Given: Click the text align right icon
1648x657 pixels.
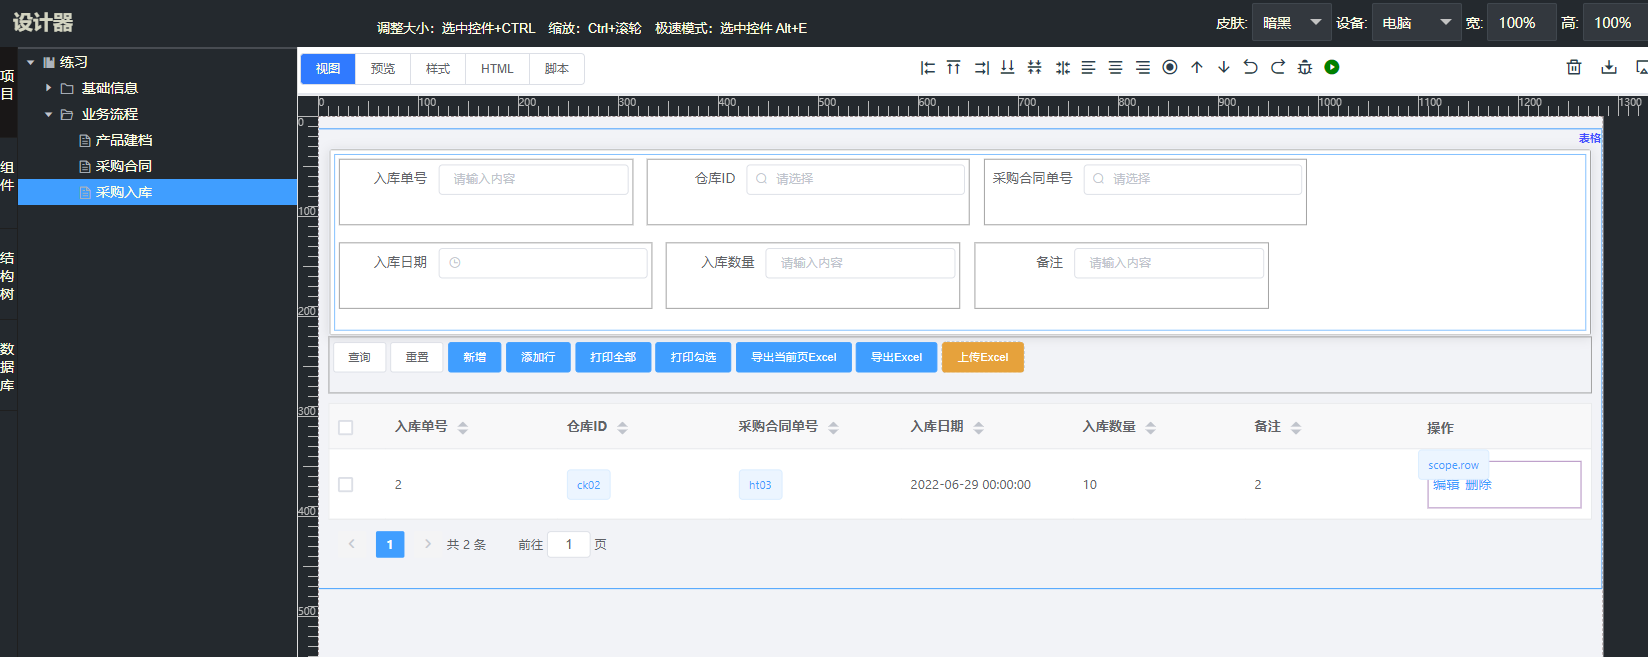Looking at the screenshot, I should click(x=1143, y=67).
